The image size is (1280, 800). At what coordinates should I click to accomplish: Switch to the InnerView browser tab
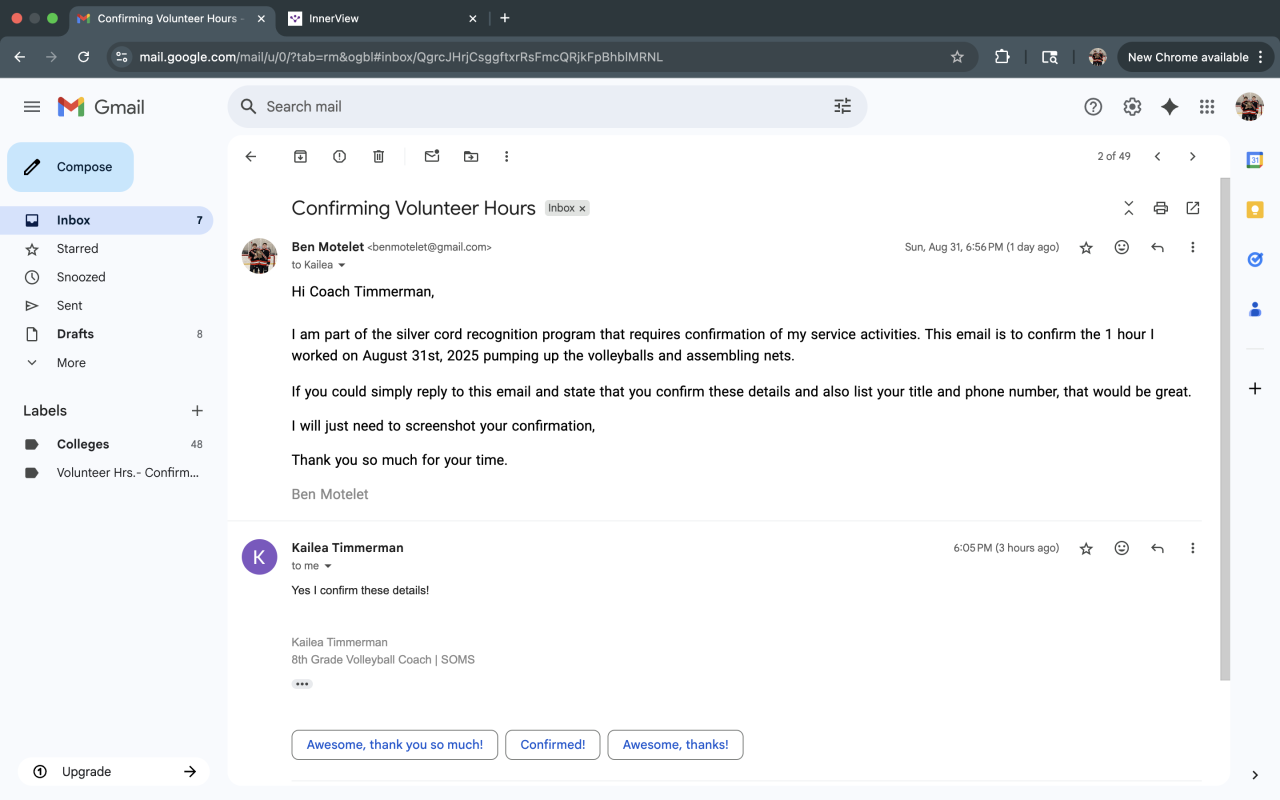coord(378,18)
